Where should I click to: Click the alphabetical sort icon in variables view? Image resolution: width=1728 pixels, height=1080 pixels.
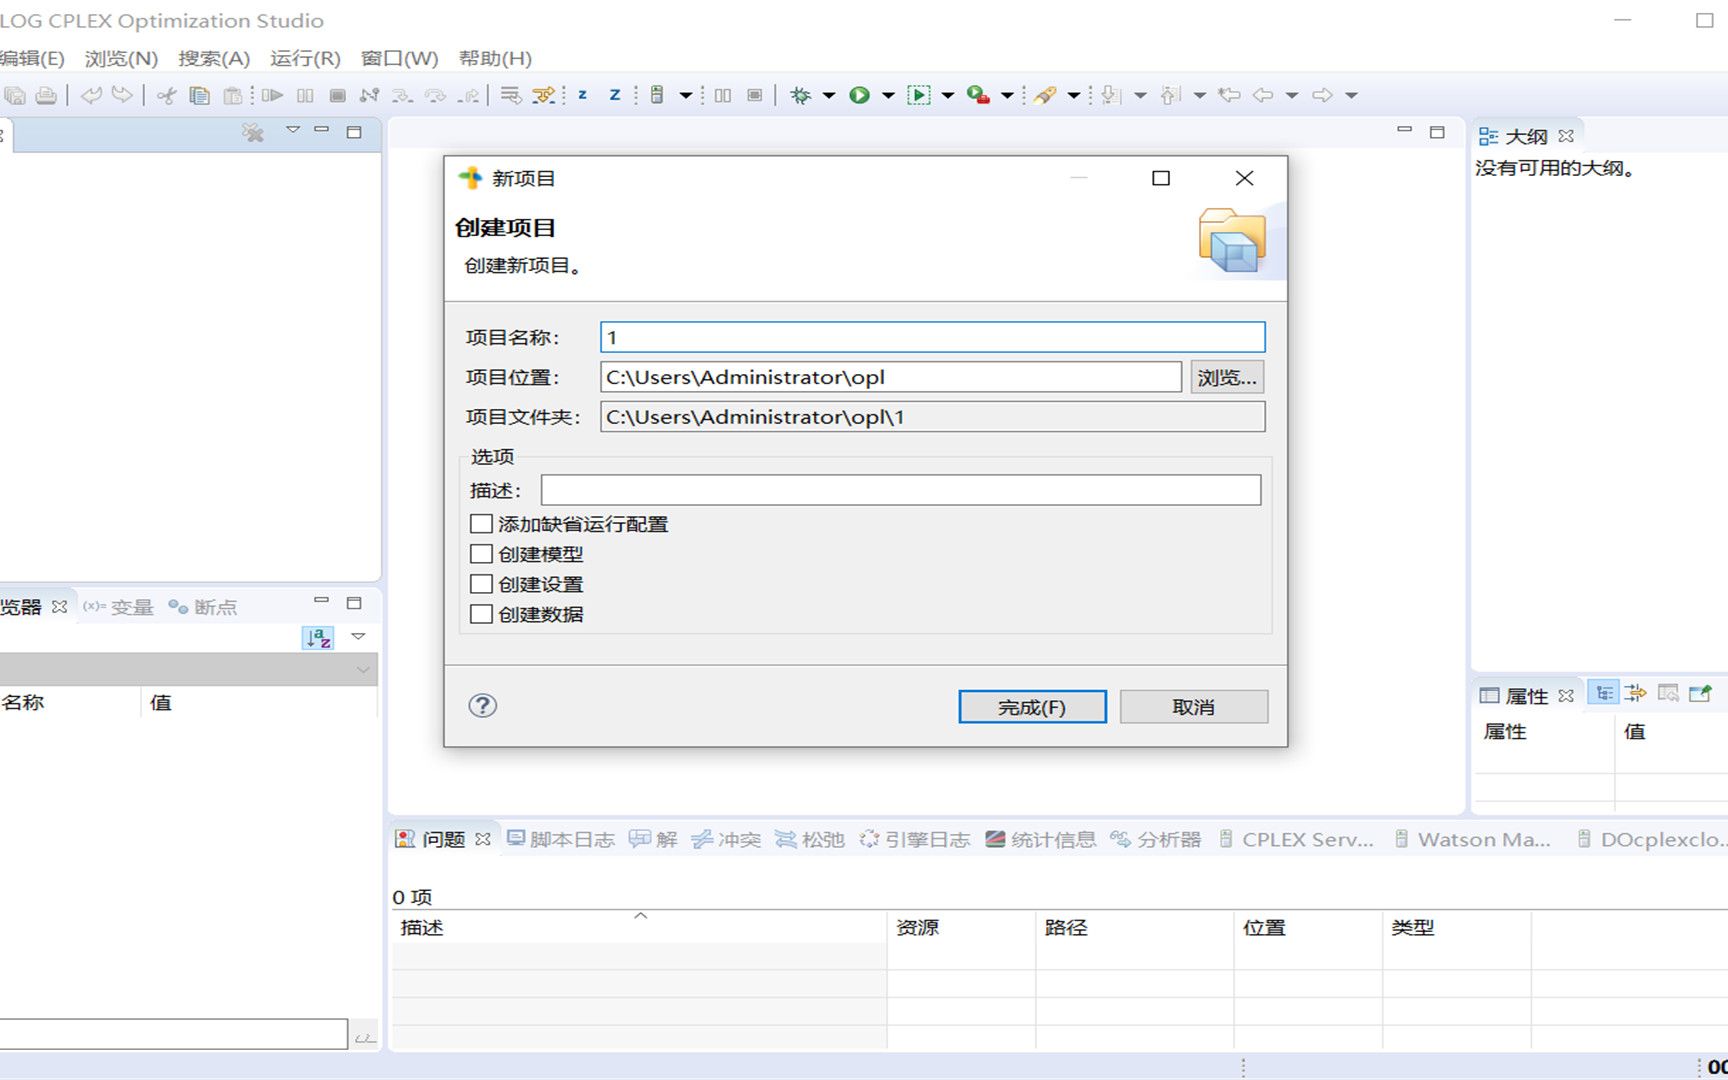click(318, 637)
